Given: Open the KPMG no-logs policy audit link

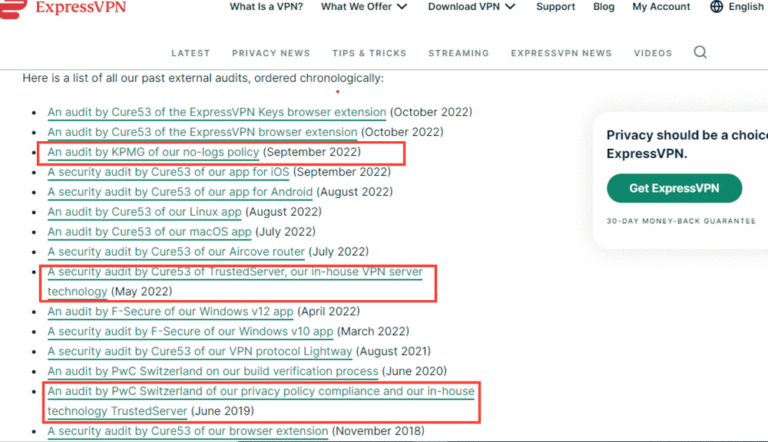Looking at the screenshot, I should 153,152.
